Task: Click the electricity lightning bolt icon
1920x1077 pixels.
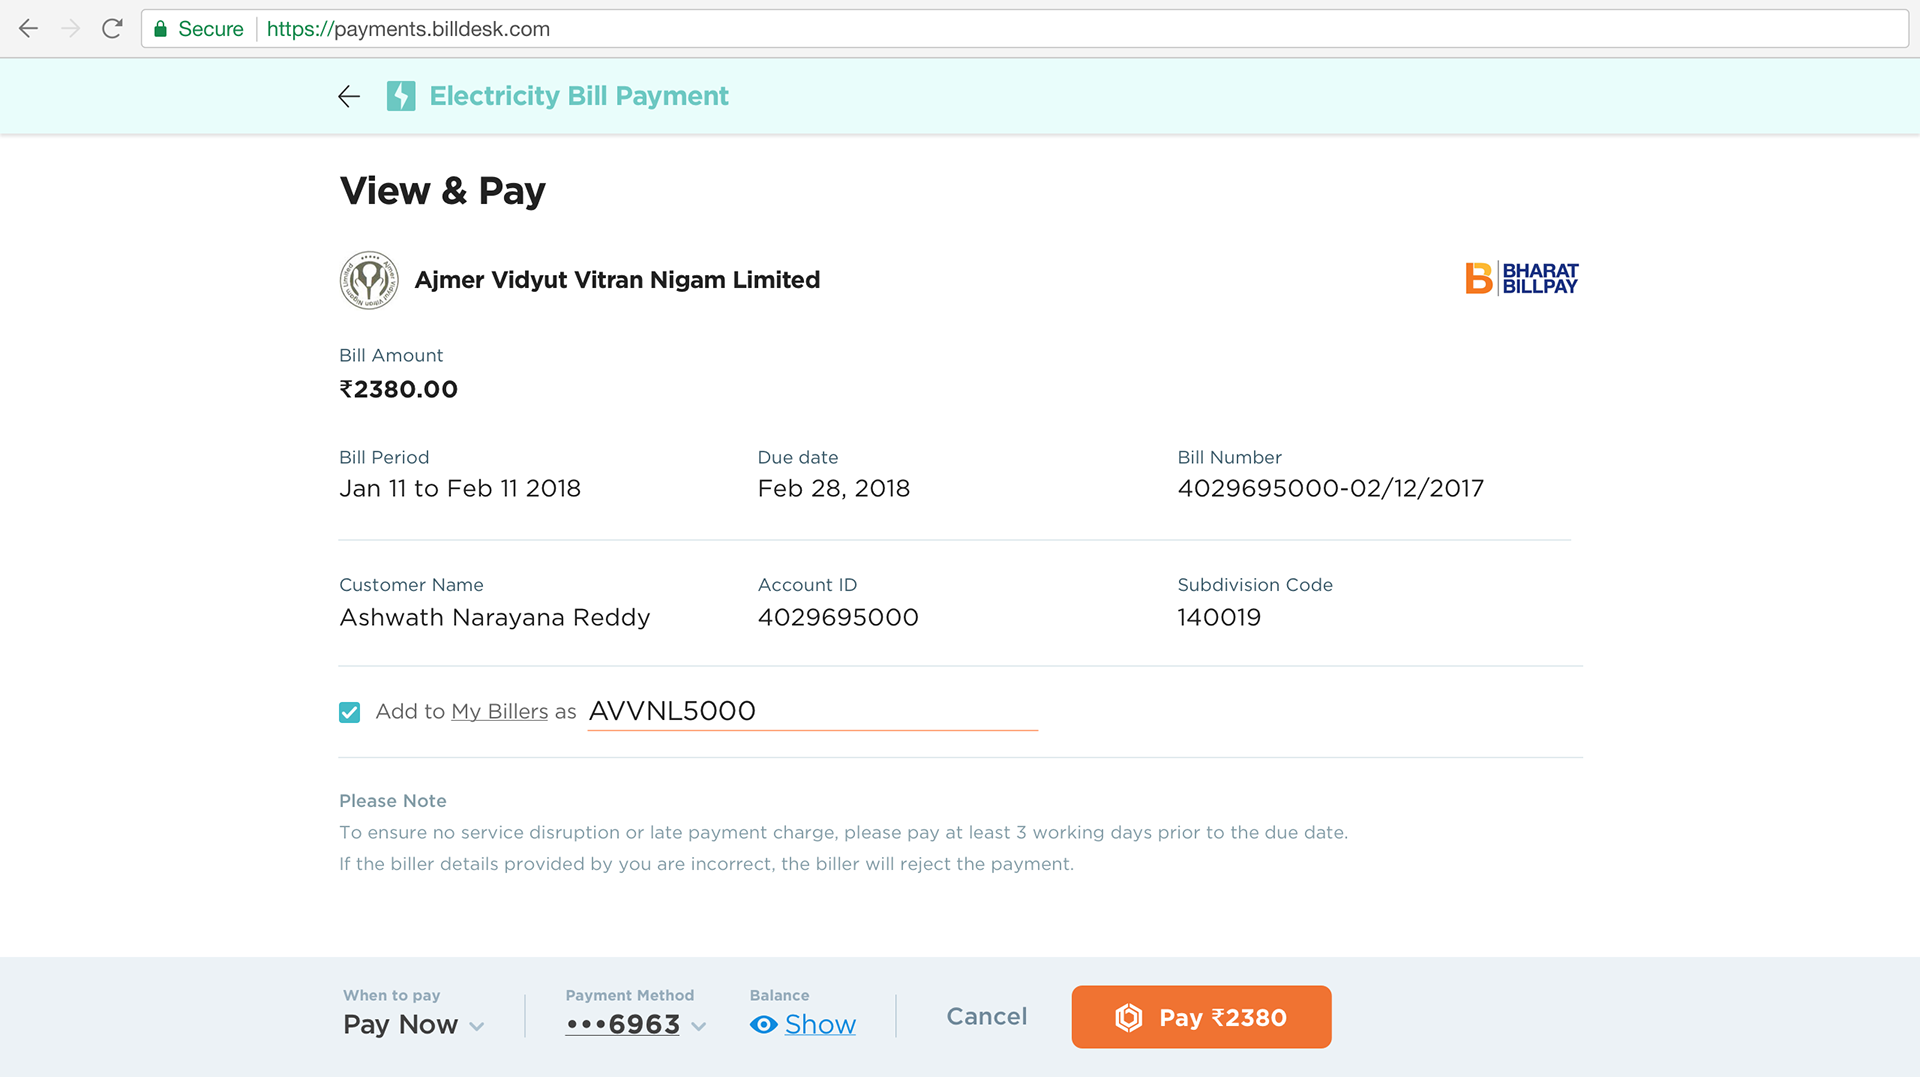Action: coord(401,96)
